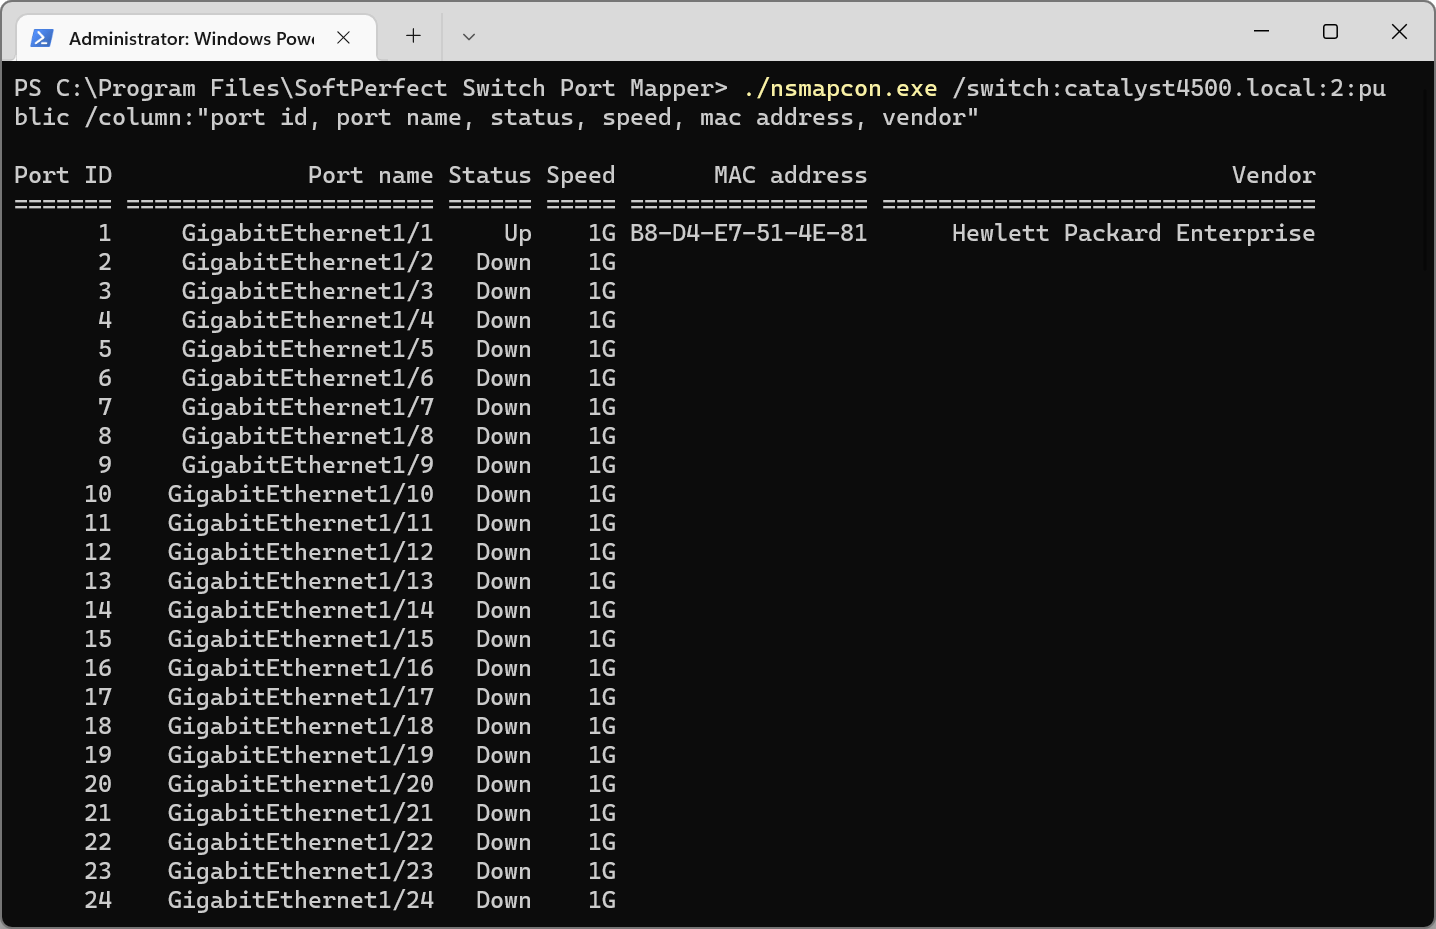Click the Port ID column header
The width and height of the screenshot is (1436, 929).
pos(63,174)
